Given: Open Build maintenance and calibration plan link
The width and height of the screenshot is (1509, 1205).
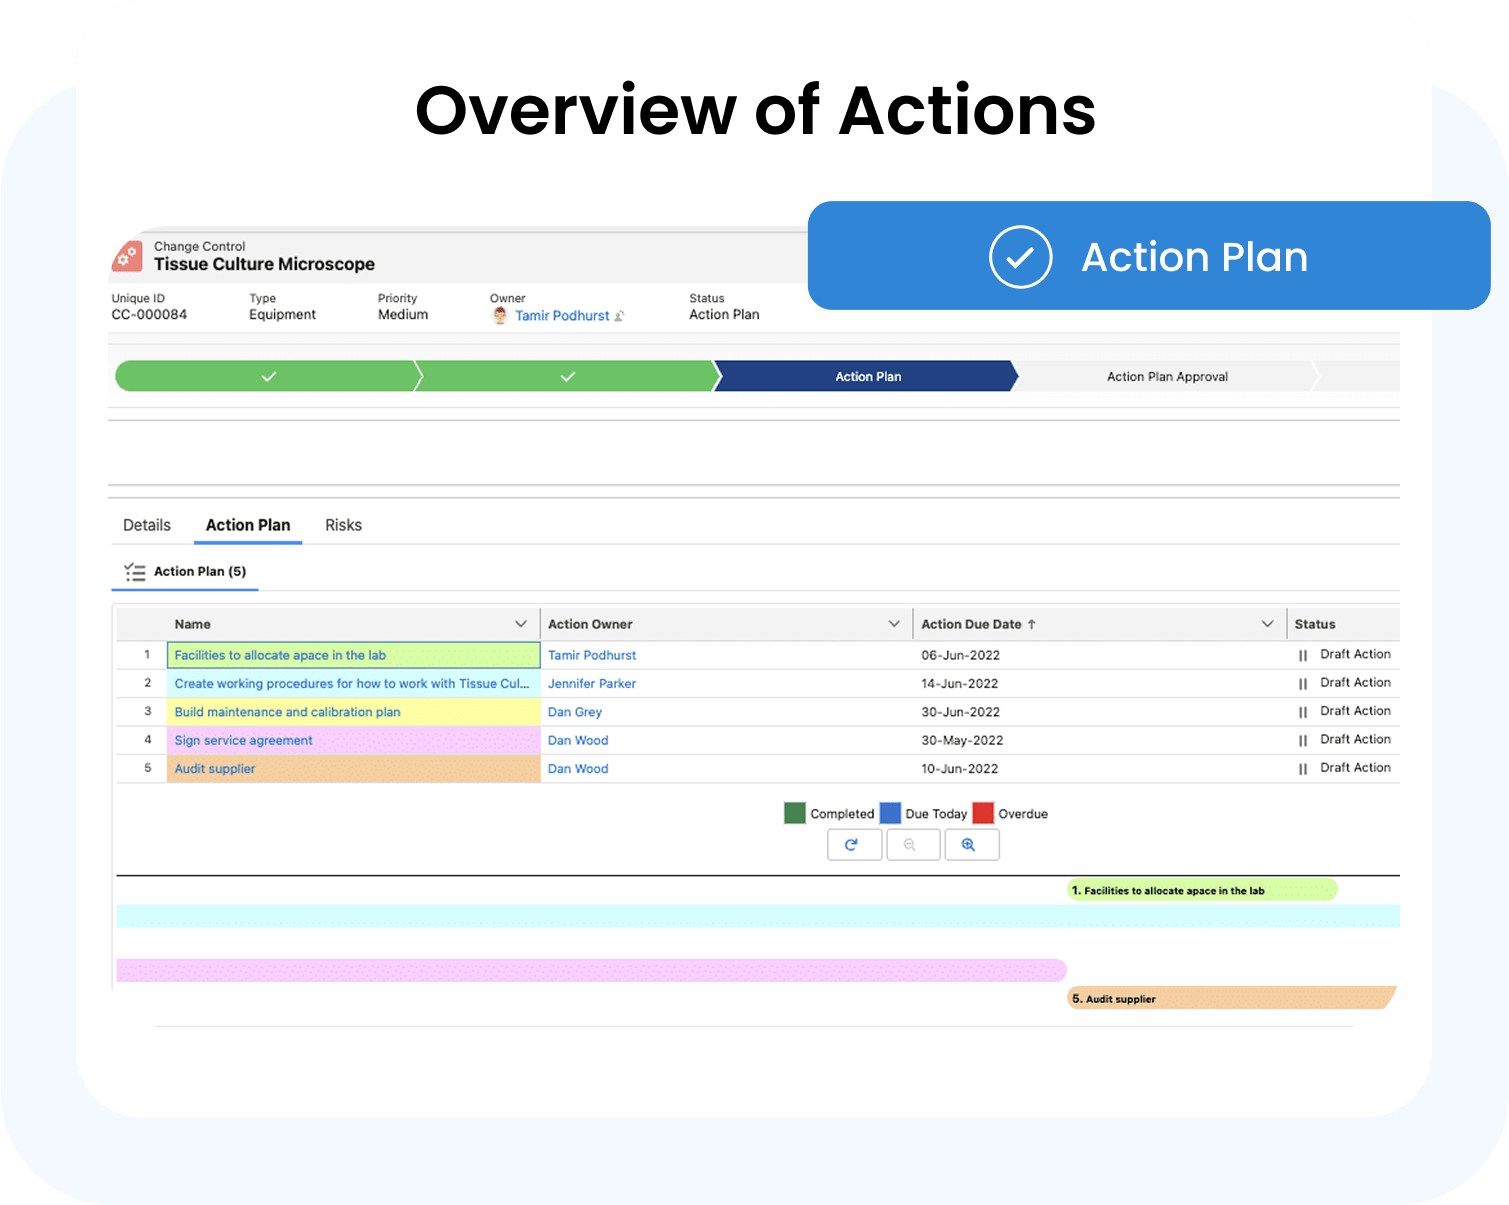Looking at the screenshot, I should (x=287, y=712).
